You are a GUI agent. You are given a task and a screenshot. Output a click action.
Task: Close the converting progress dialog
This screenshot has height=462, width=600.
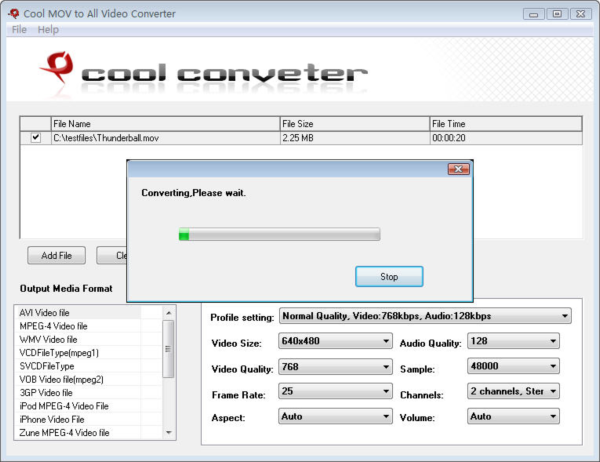pos(458,170)
